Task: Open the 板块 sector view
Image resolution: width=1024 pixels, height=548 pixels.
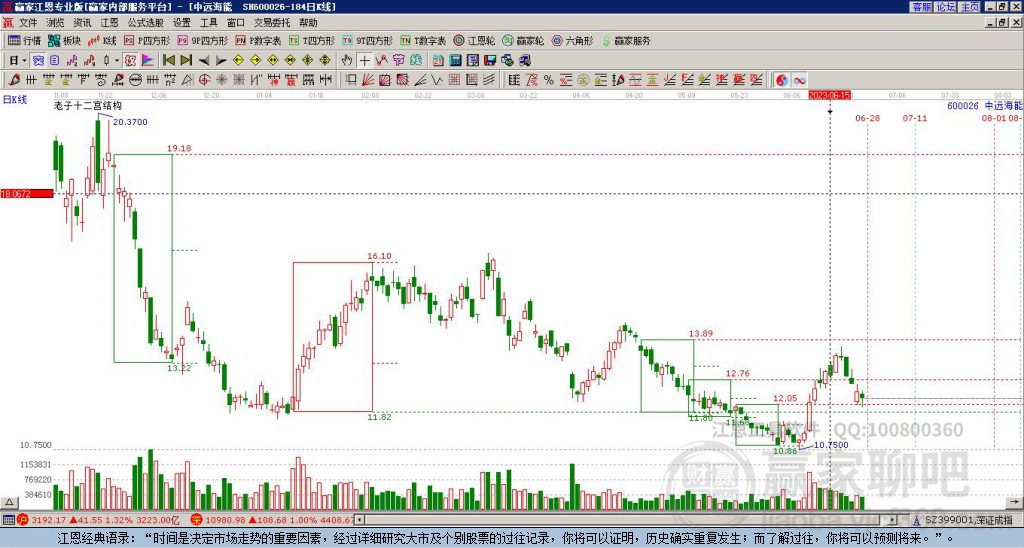Action: pos(65,40)
